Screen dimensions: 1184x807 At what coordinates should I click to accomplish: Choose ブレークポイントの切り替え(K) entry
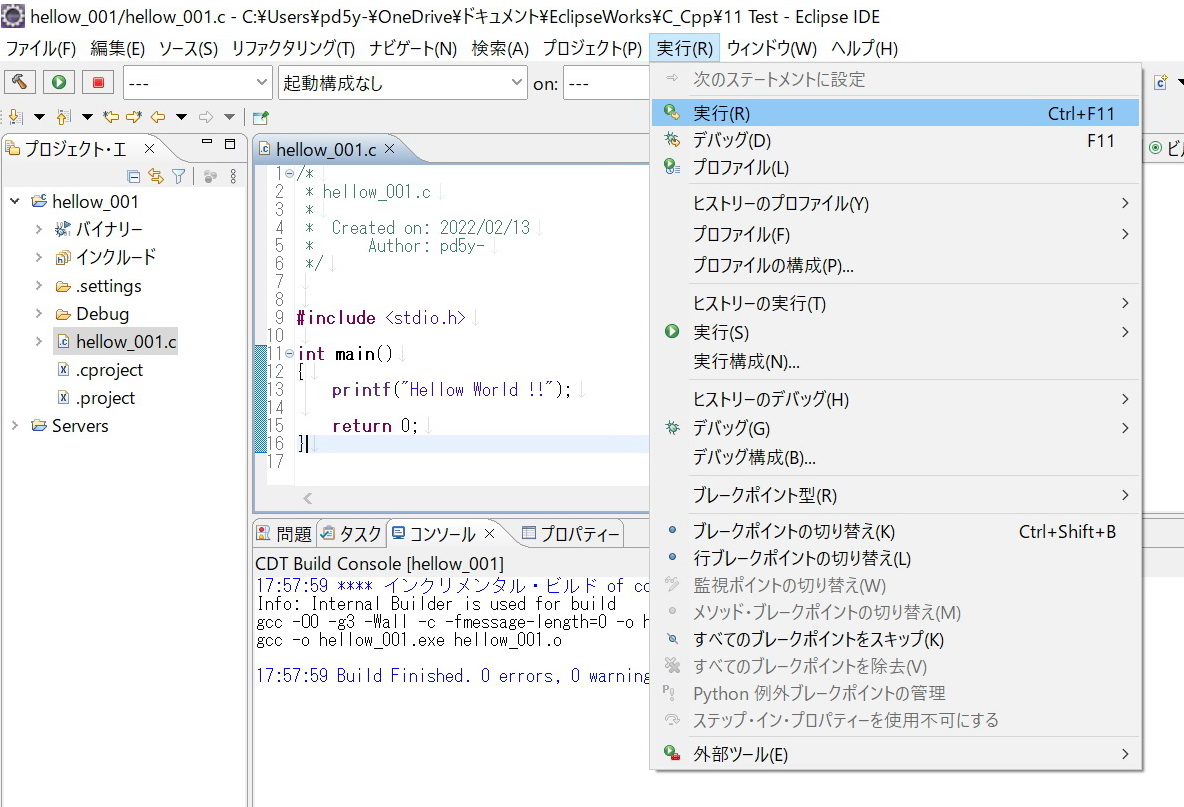click(896, 531)
